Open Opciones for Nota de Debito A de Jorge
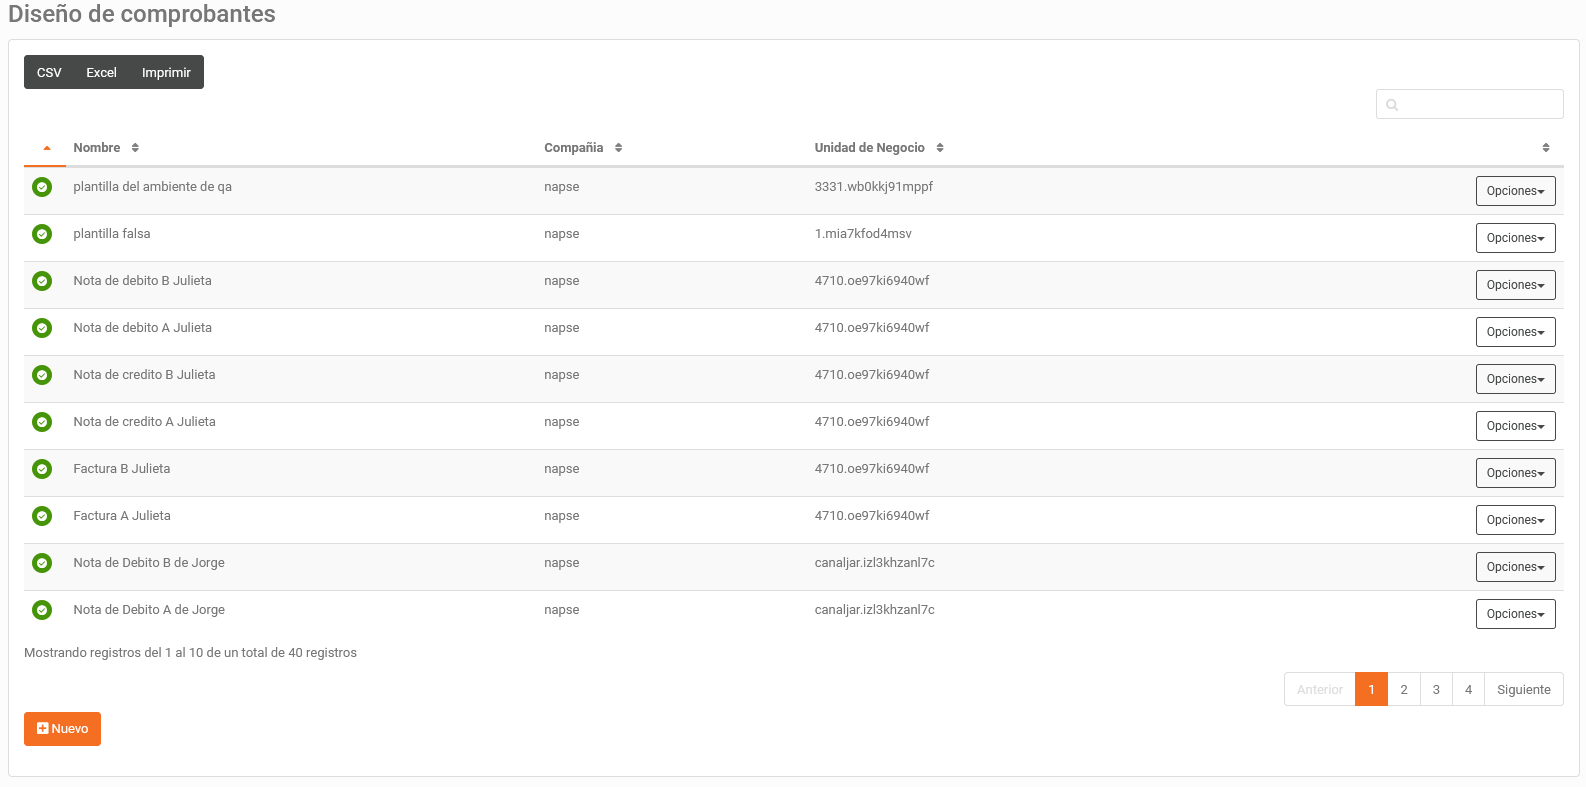The width and height of the screenshot is (1586, 787). point(1515,614)
